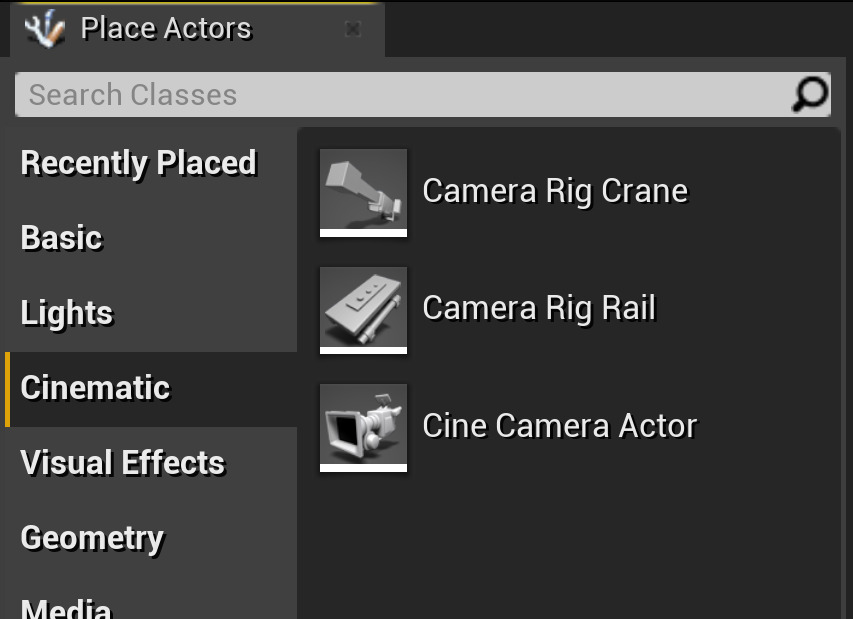Image resolution: width=853 pixels, height=619 pixels.
Task: Click inside the Search Classes field
Action: click(x=300, y=94)
